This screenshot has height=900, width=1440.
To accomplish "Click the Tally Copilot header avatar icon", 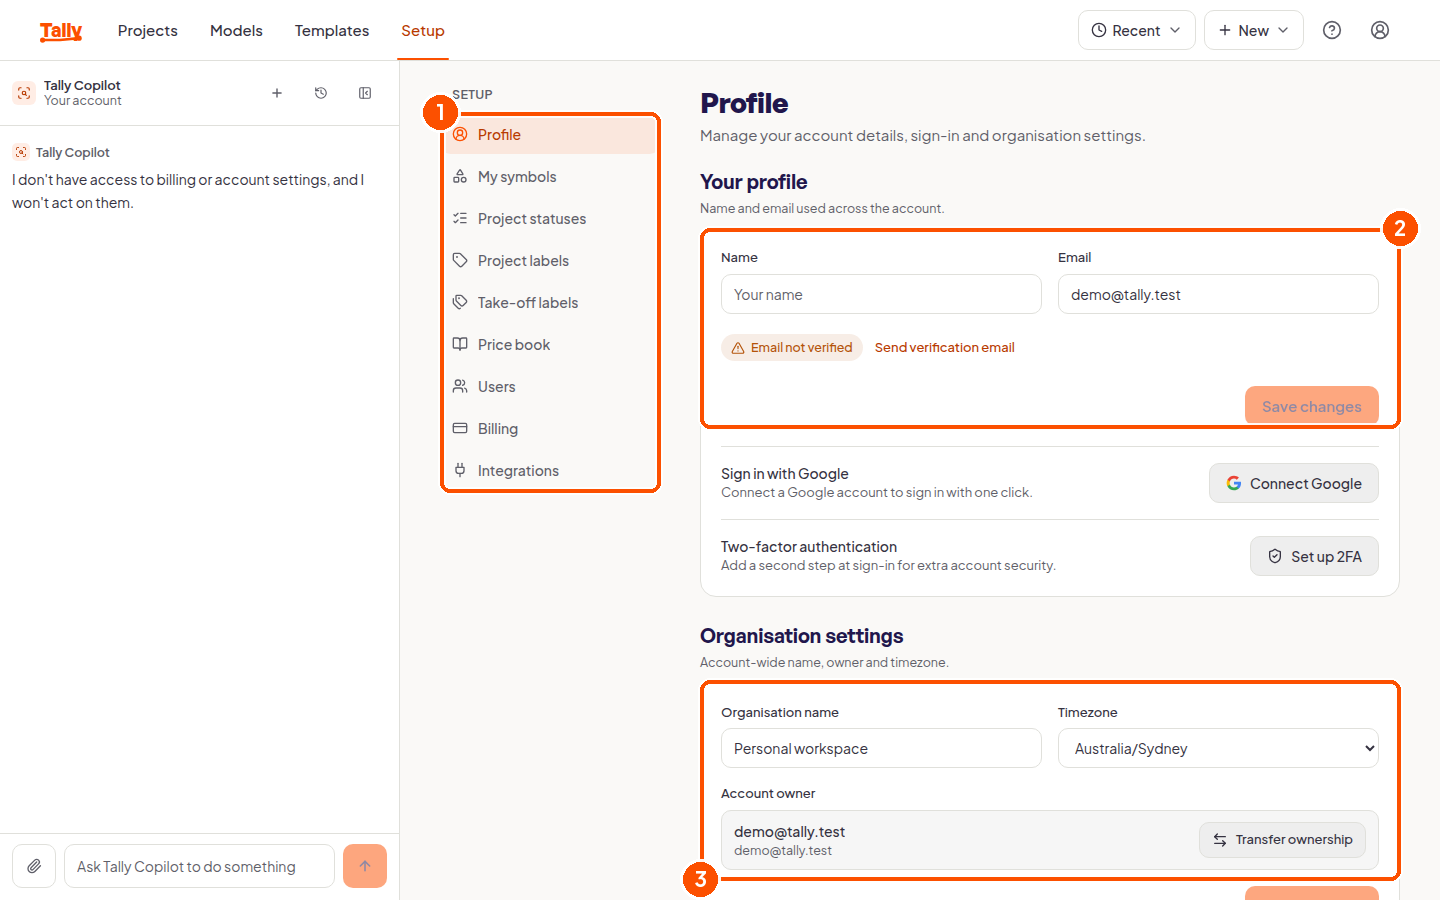I will click(x=24, y=93).
